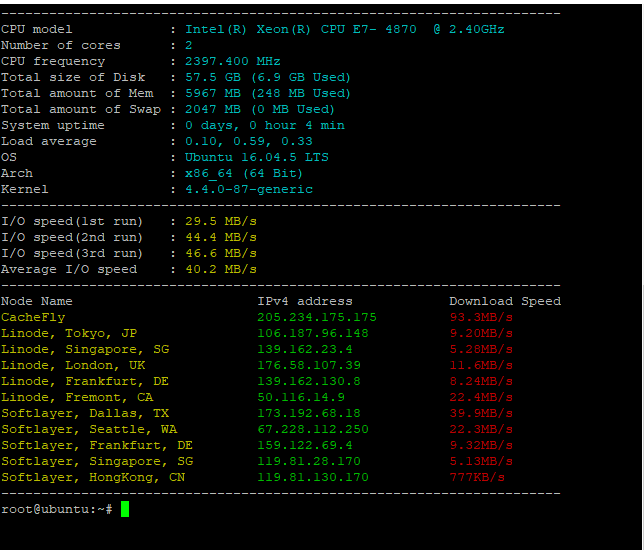This screenshot has width=644, height=550.
Task: Select download speed 5.28MB/s
Action: tap(481, 349)
